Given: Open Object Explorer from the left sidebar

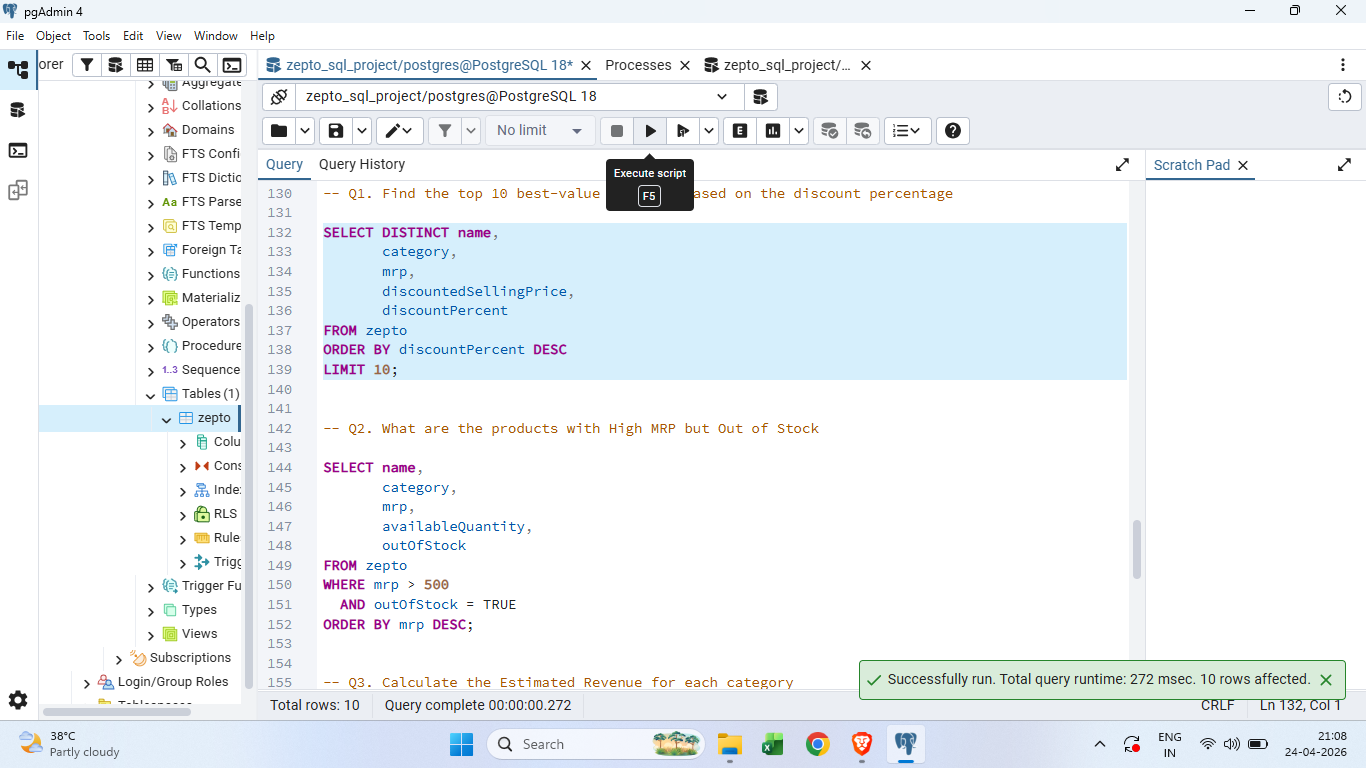Looking at the screenshot, I should pos(18,70).
